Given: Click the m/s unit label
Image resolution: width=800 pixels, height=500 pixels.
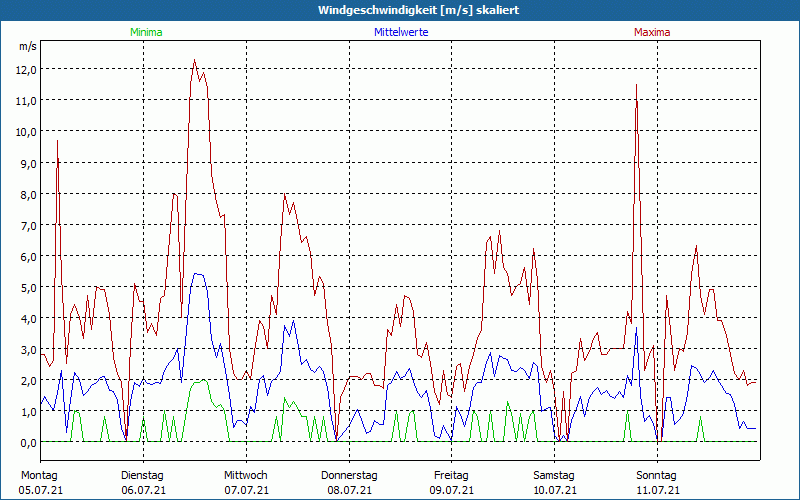Looking at the screenshot, I should (27, 46).
